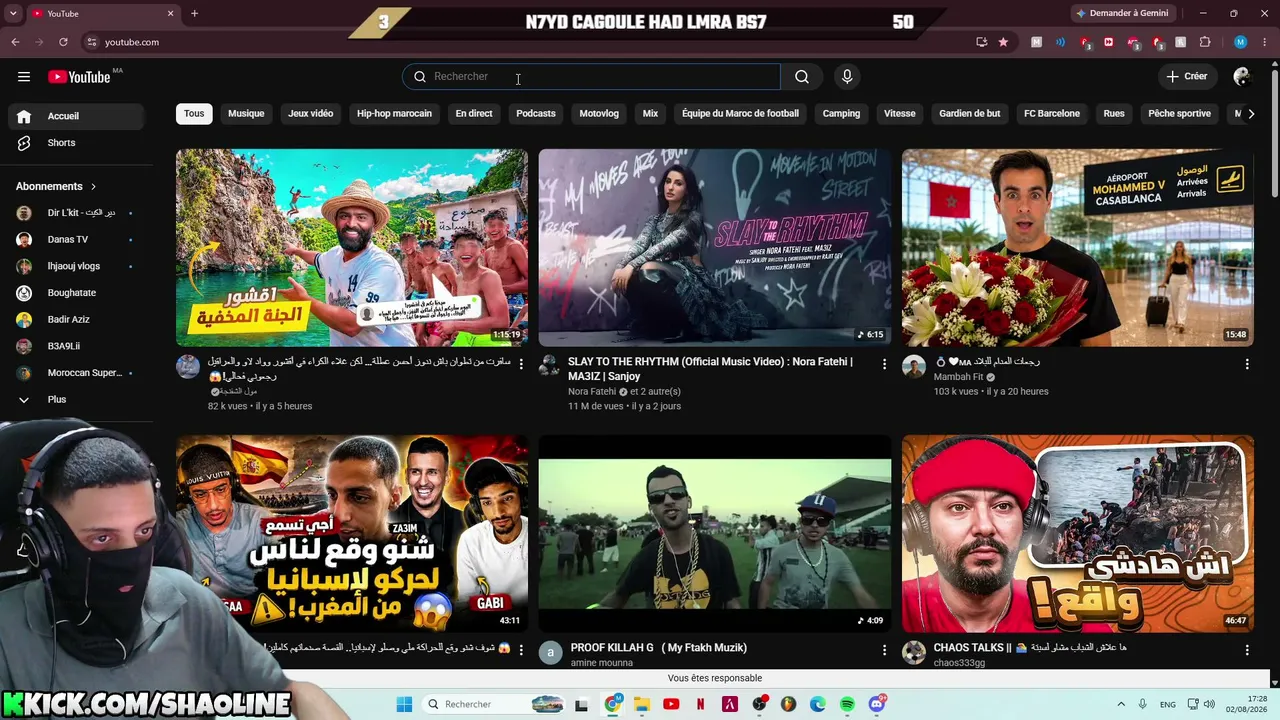This screenshot has height=720, width=1280.
Task: Open options for CHAOS TALKS video
Action: pyautogui.click(x=1247, y=650)
